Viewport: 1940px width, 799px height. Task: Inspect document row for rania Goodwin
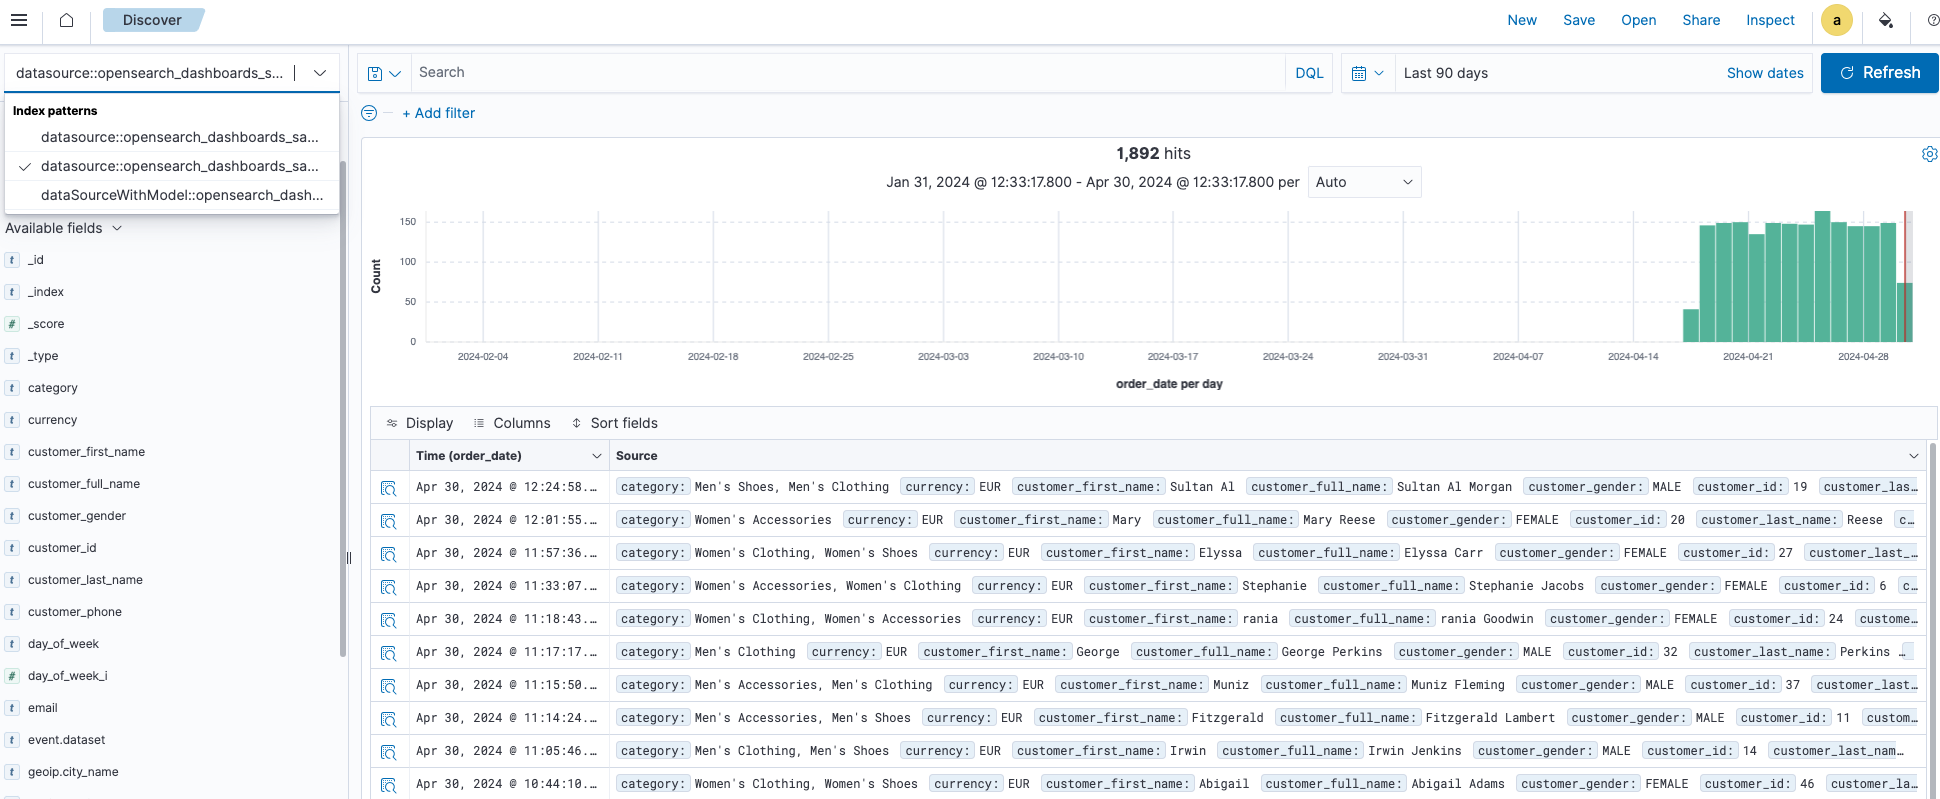pos(388,620)
